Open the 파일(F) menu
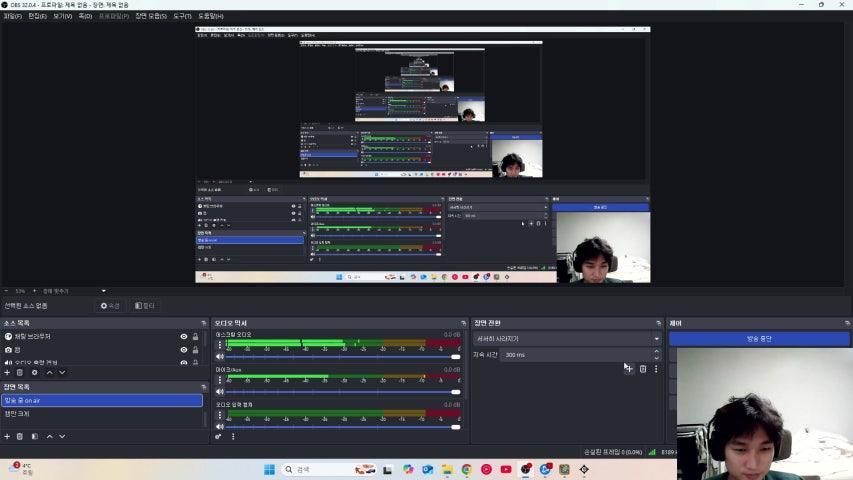 (x=12, y=16)
